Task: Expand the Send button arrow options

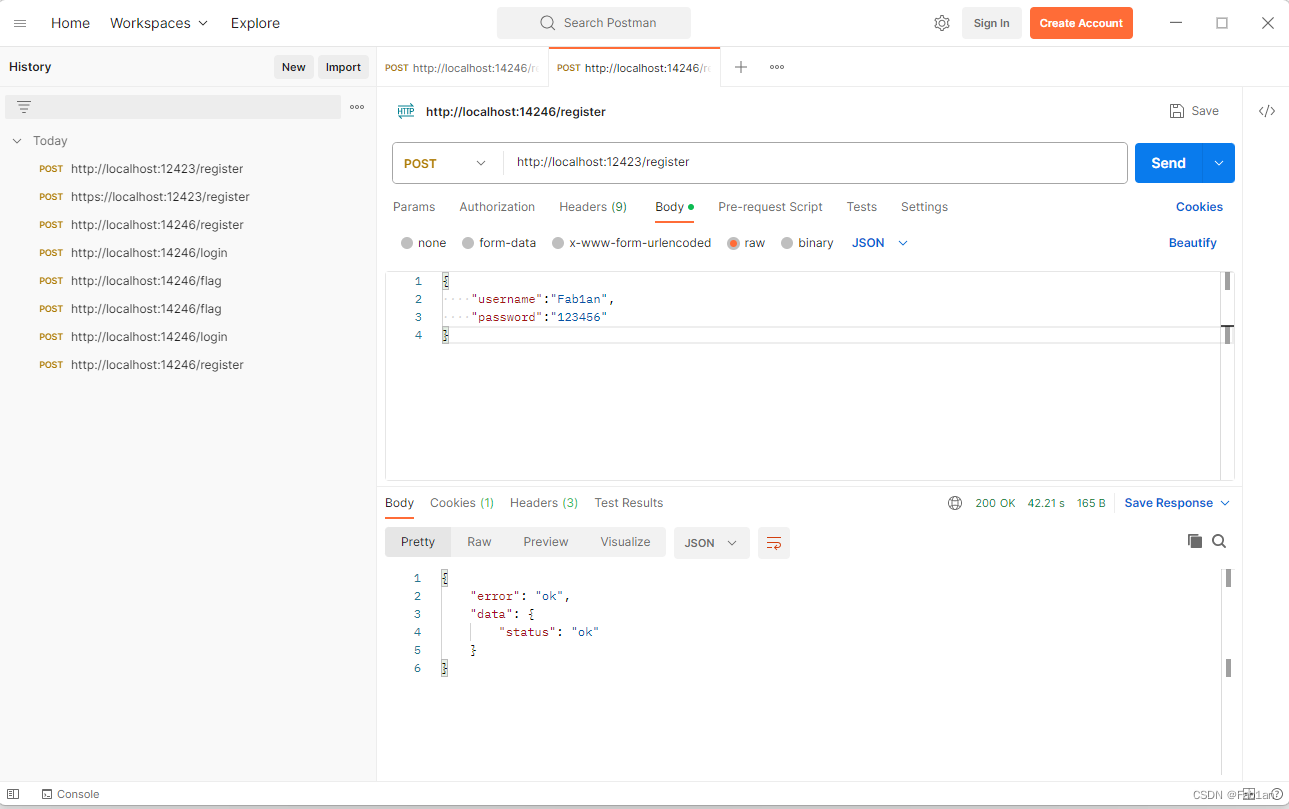Action: (x=1218, y=163)
